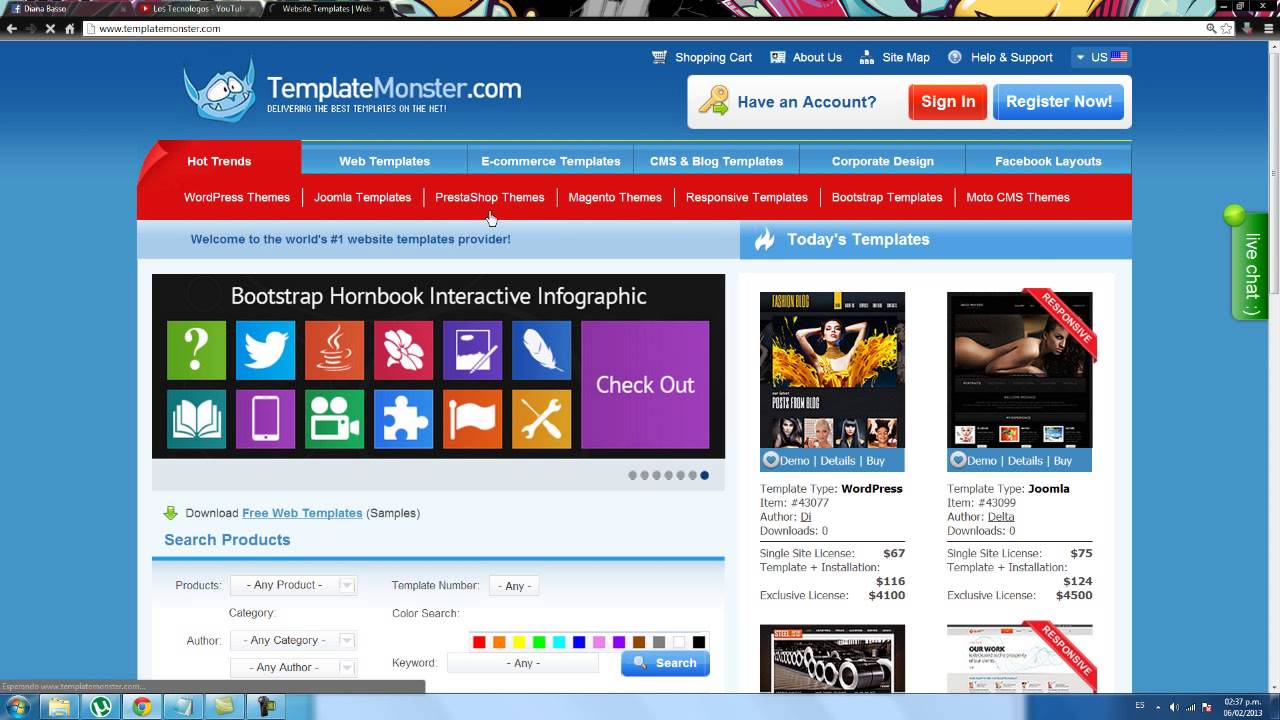The width and height of the screenshot is (1280, 720).
Task: Switch to the Corporate Design tab
Action: coord(882,161)
